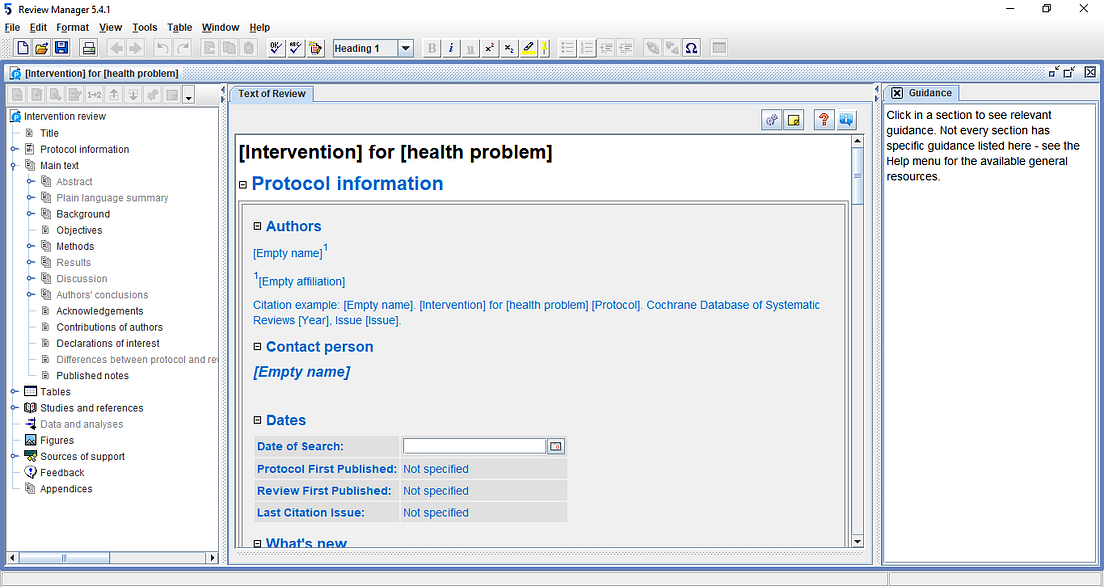Add a note using the yellow note icon
Image resolution: width=1104 pixels, height=587 pixels.
click(794, 119)
